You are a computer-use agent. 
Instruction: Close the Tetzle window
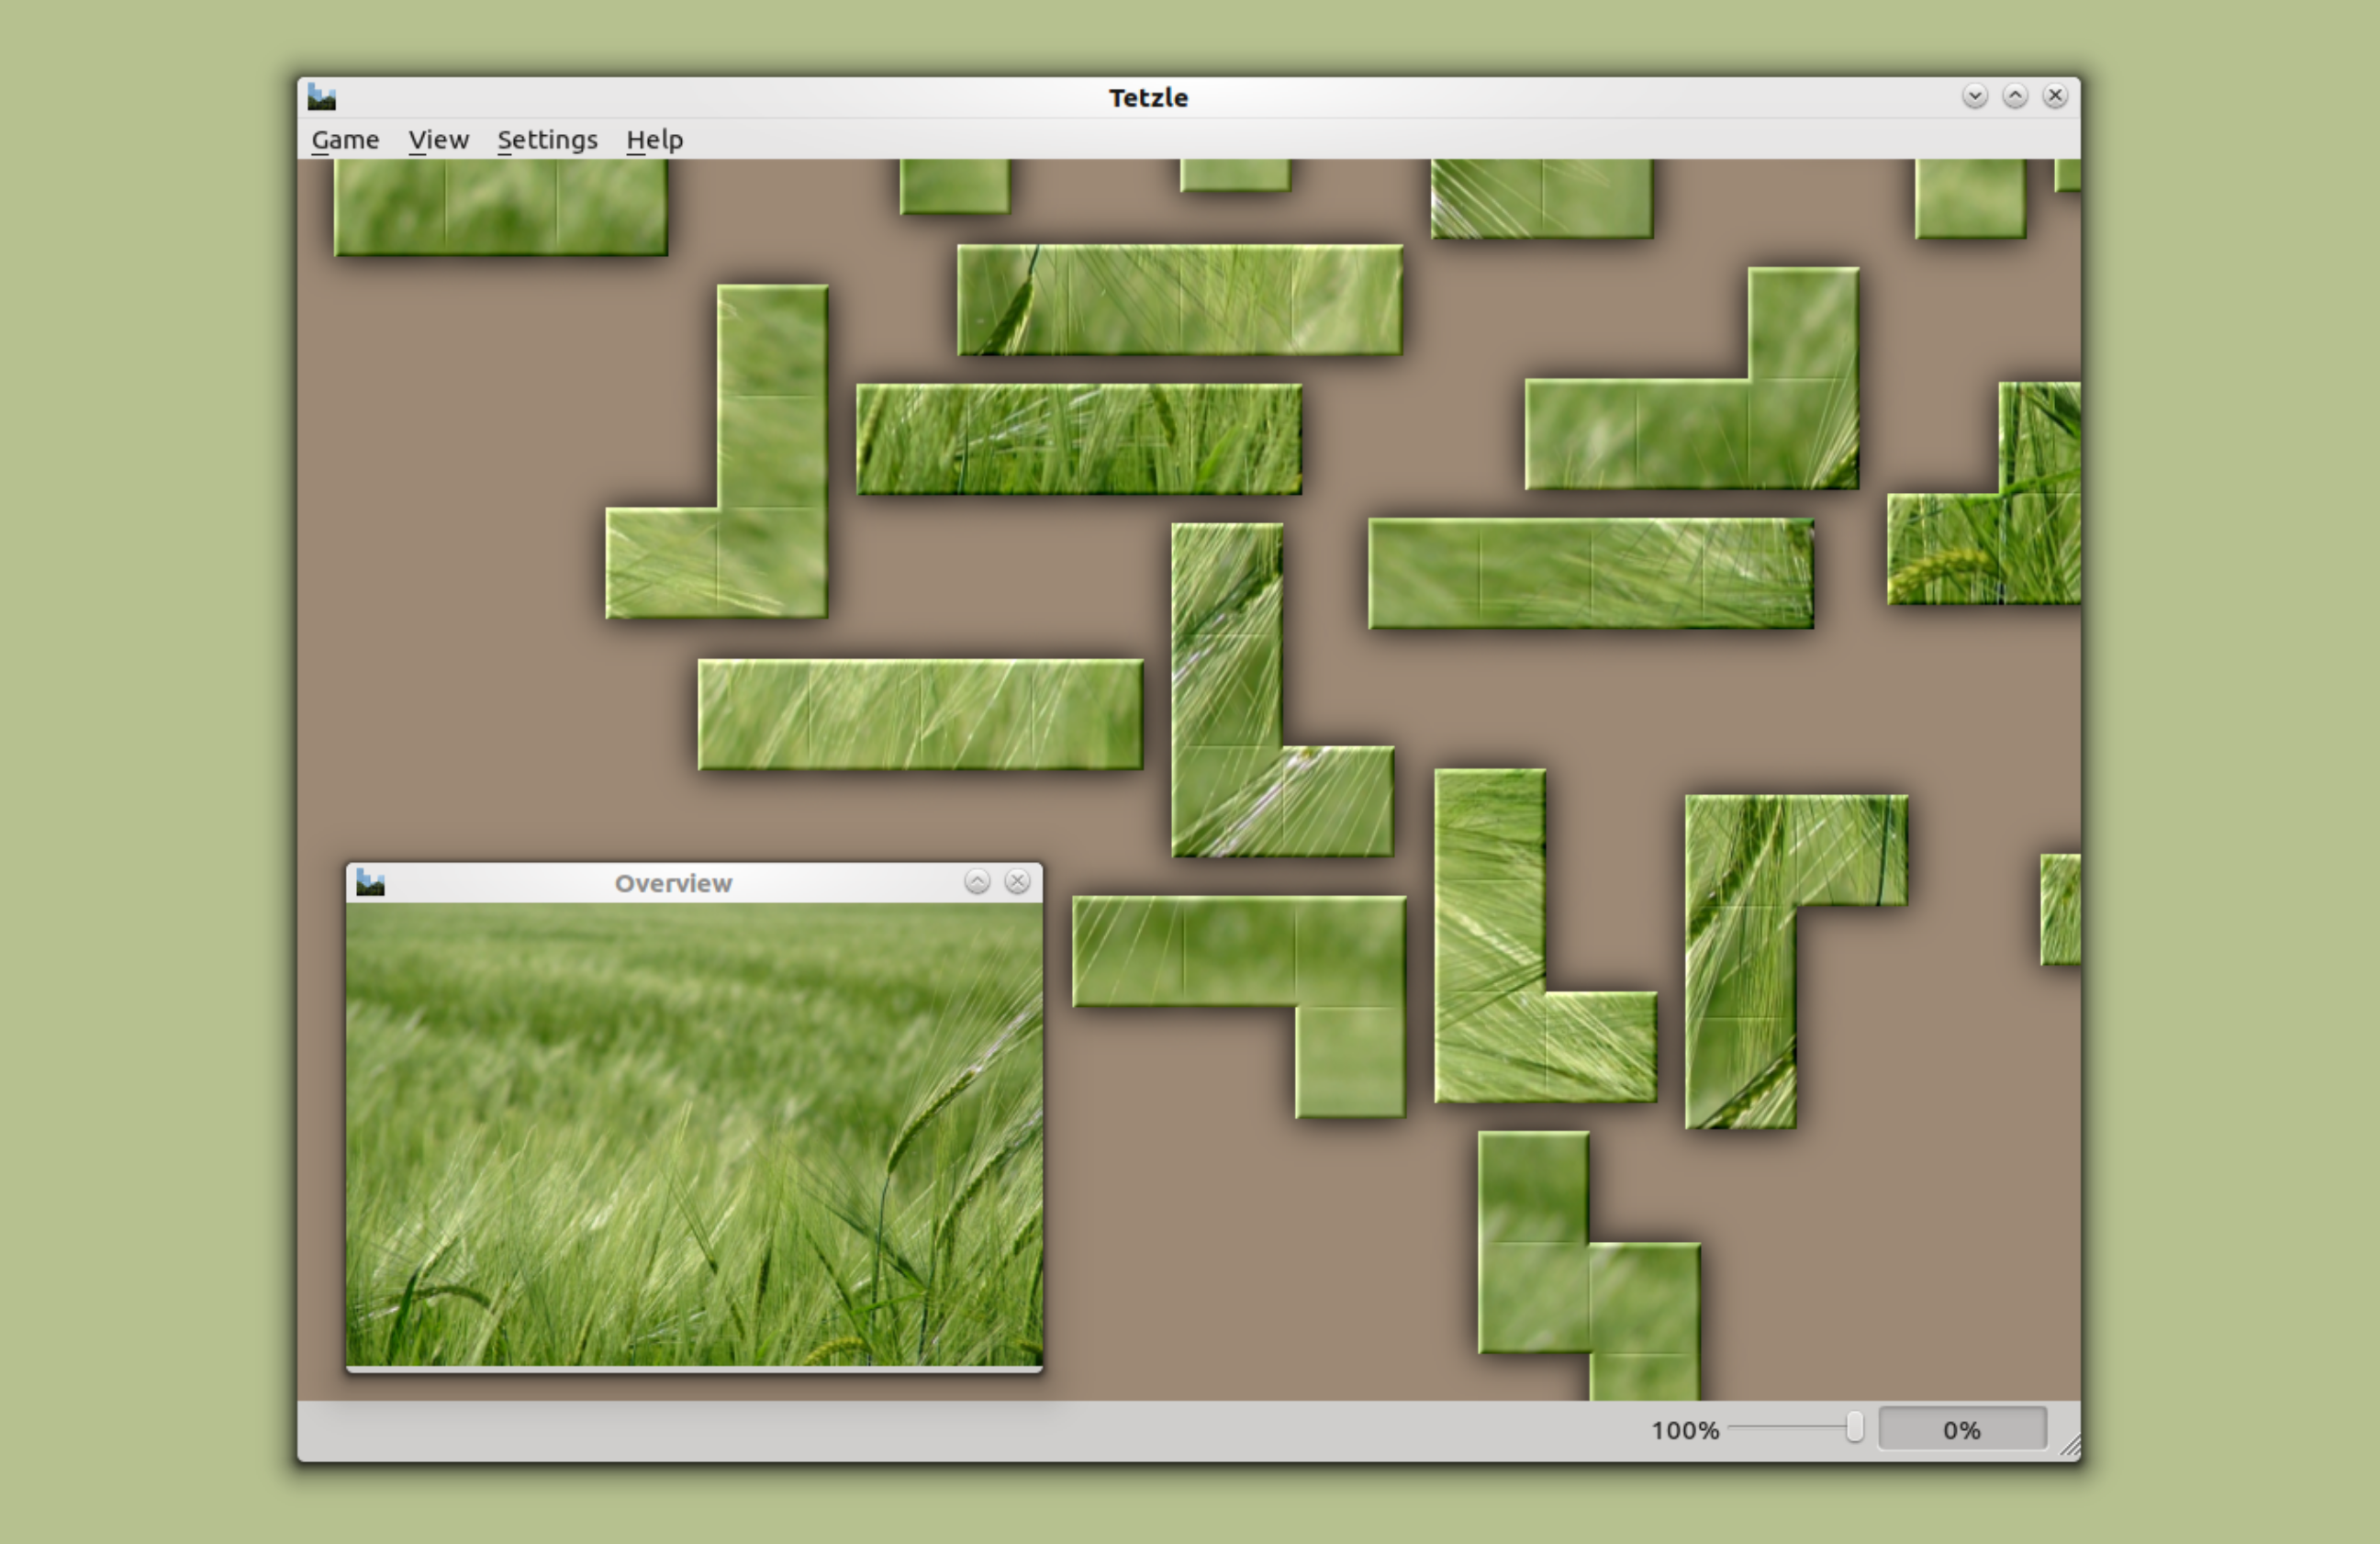pyautogui.click(x=2055, y=96)
